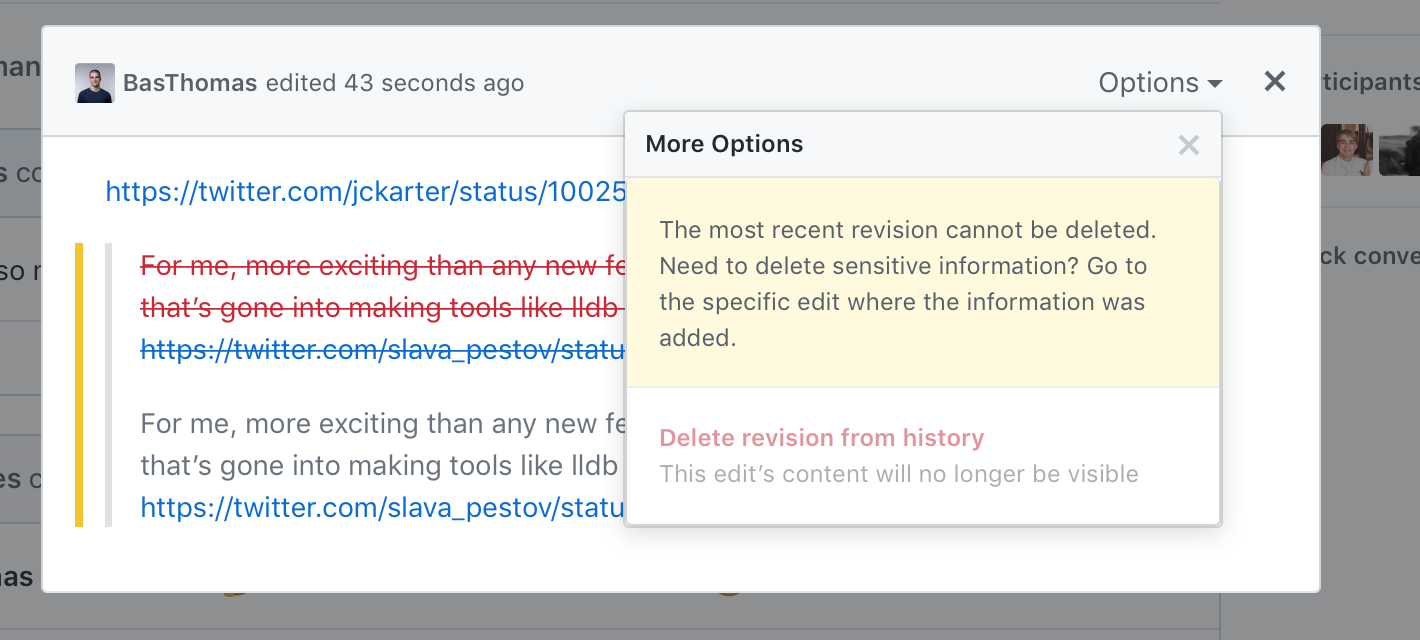This screenshot has width=1420, height=640.
Task: Click the yellow revision highlight bar
Action: click(79, 385)
